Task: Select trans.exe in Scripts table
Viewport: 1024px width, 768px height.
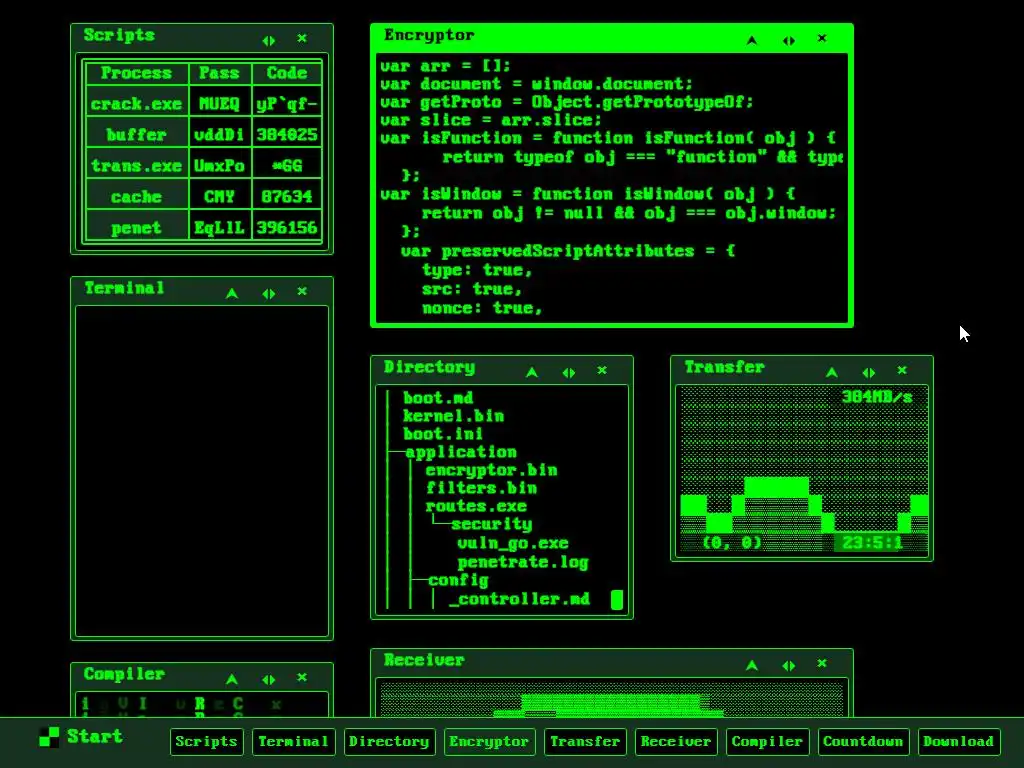Action: (136, 166)
